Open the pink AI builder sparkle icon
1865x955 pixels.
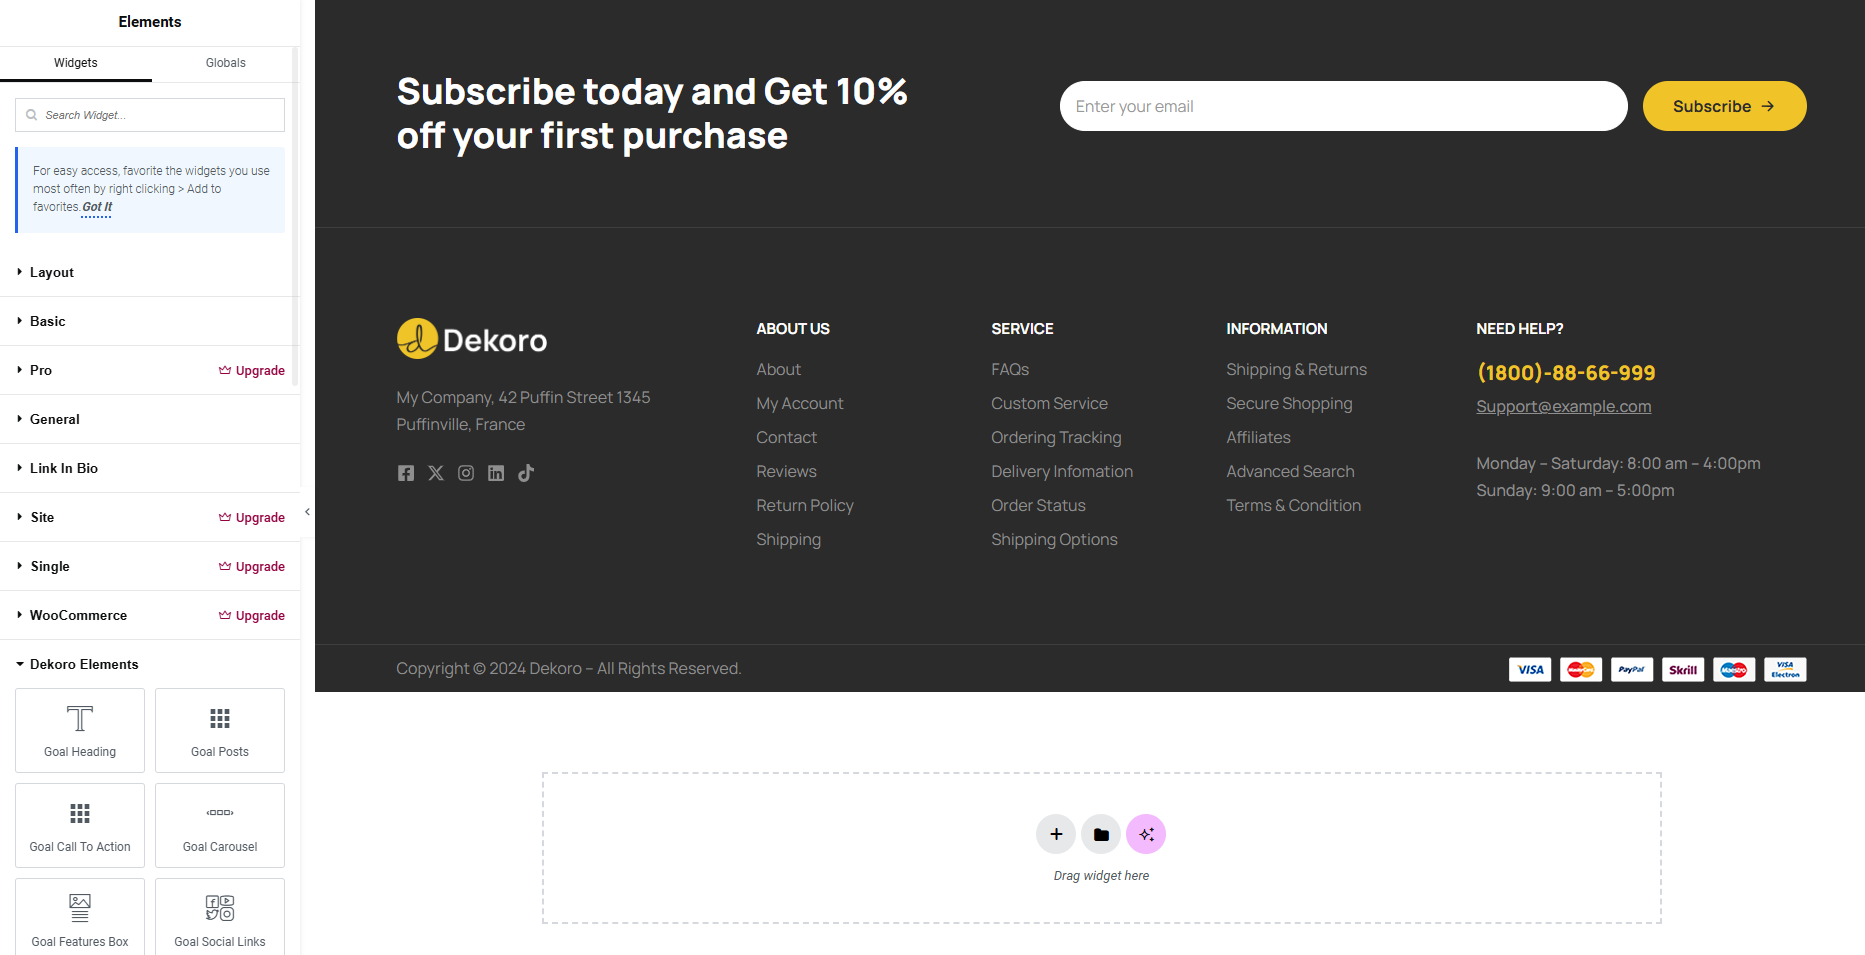1146,834
